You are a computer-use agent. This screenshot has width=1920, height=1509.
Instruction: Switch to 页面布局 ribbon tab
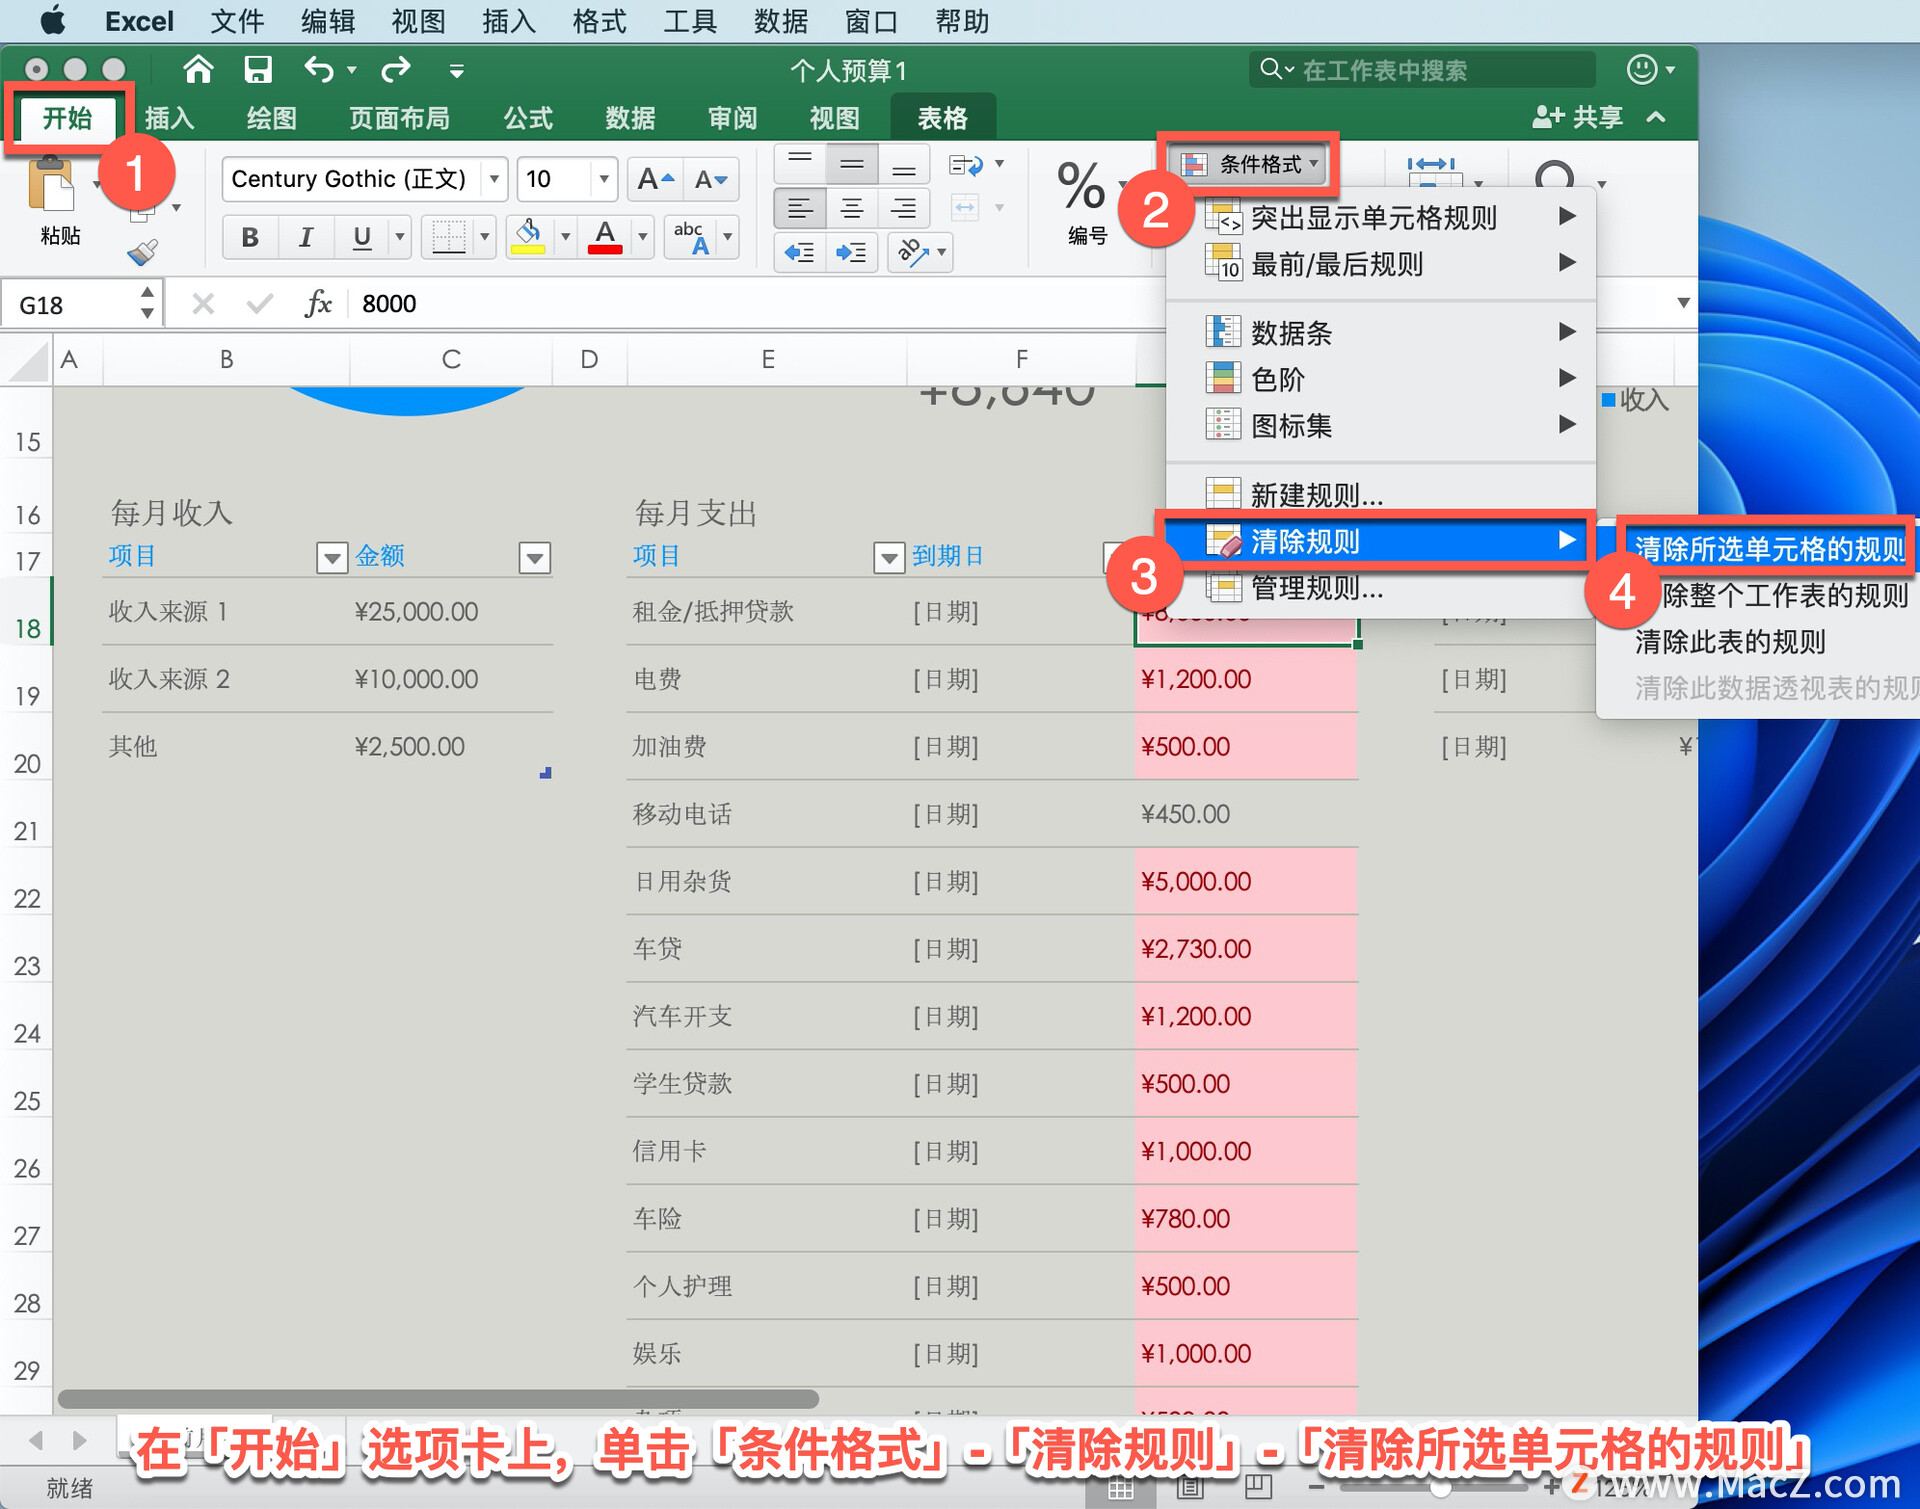(399, 118)
